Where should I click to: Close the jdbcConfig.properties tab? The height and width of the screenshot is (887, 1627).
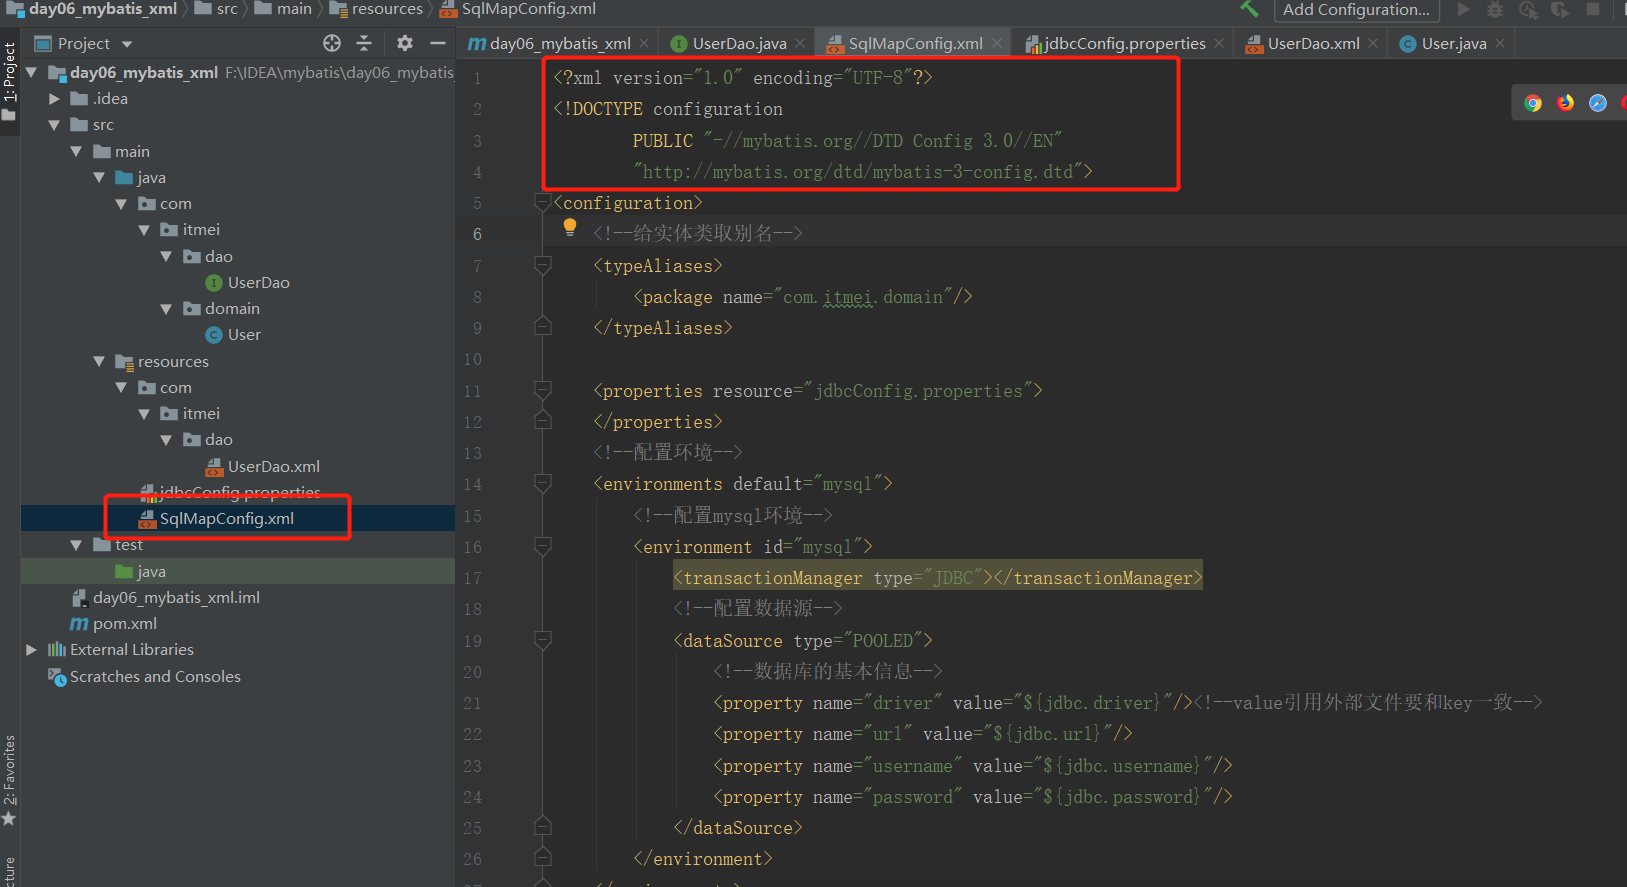1219,43
